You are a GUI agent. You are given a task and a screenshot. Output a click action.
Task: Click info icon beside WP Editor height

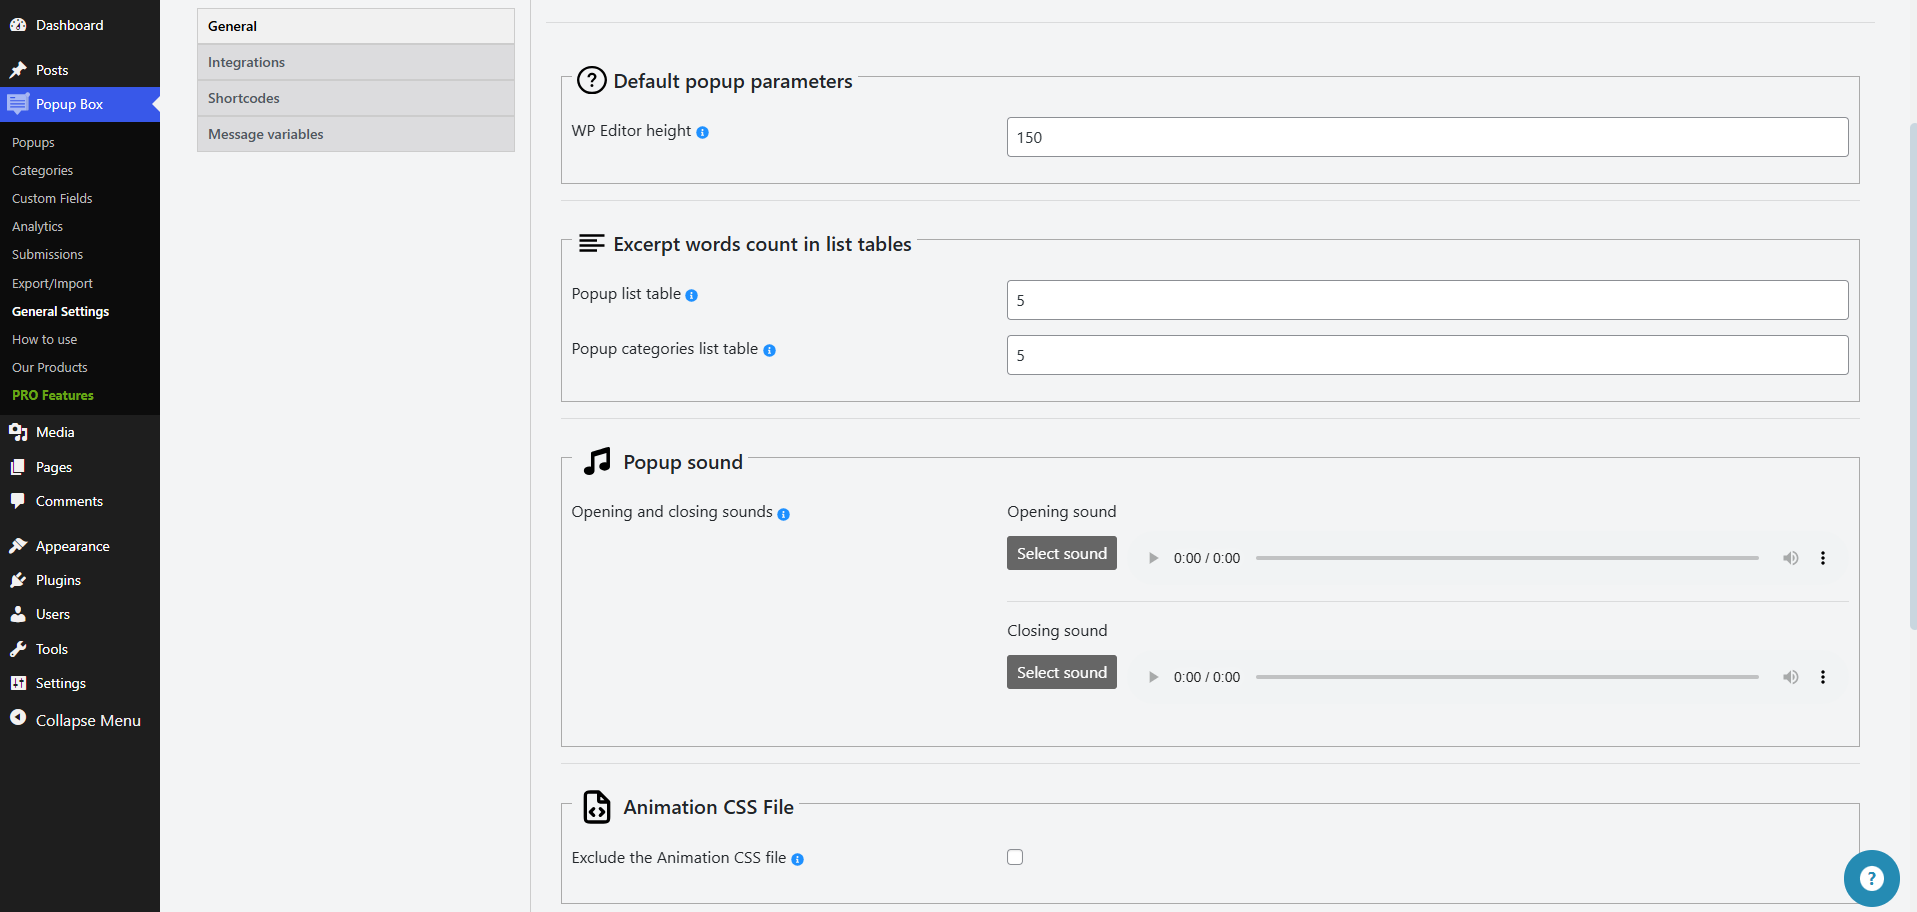point(703,132)
